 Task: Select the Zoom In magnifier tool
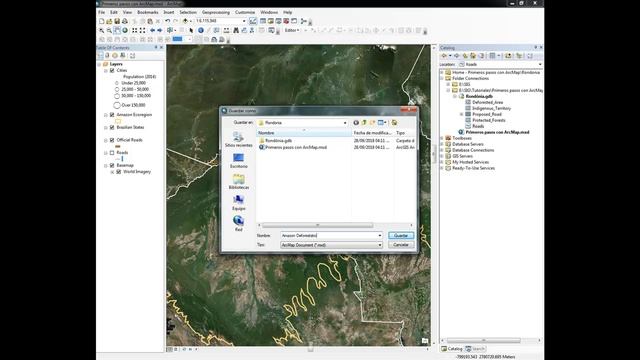click(102, 31)
